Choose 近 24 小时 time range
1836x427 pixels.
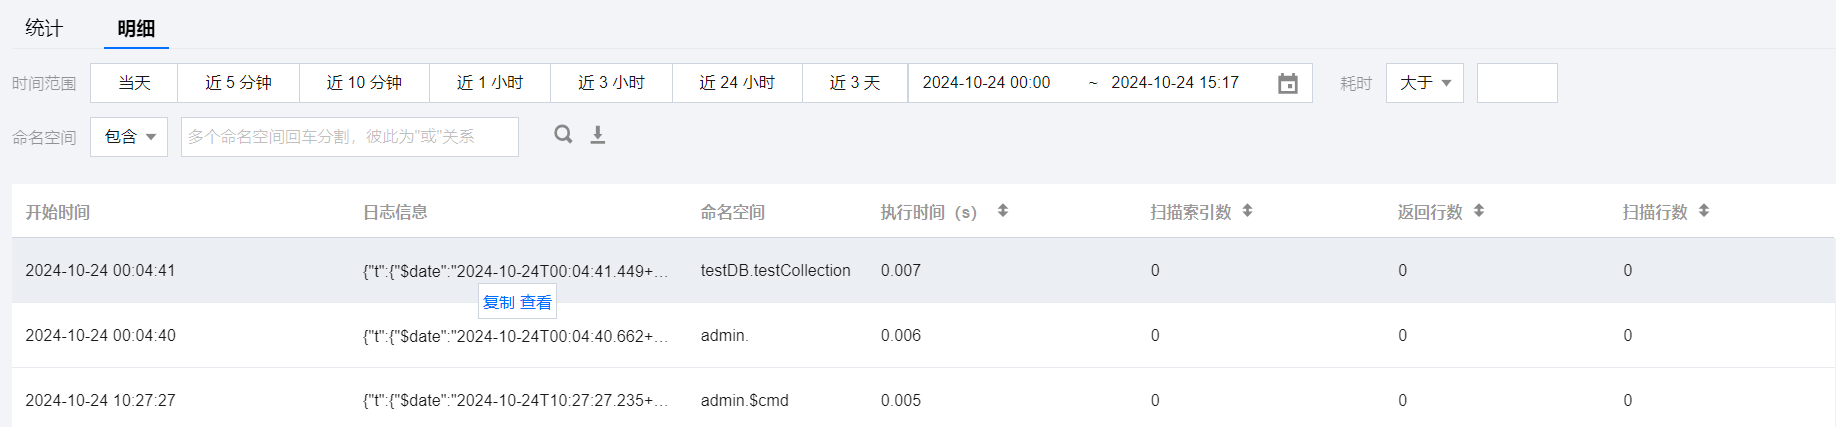[x=737, y=83]
